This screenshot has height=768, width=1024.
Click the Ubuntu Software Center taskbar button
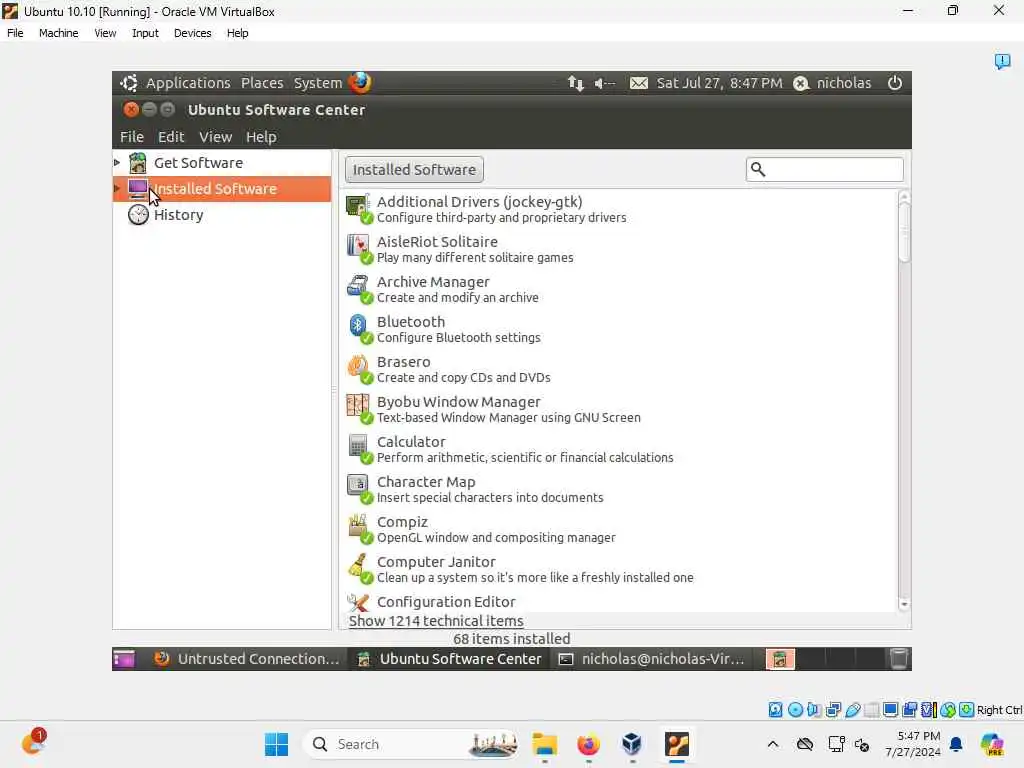449,659
